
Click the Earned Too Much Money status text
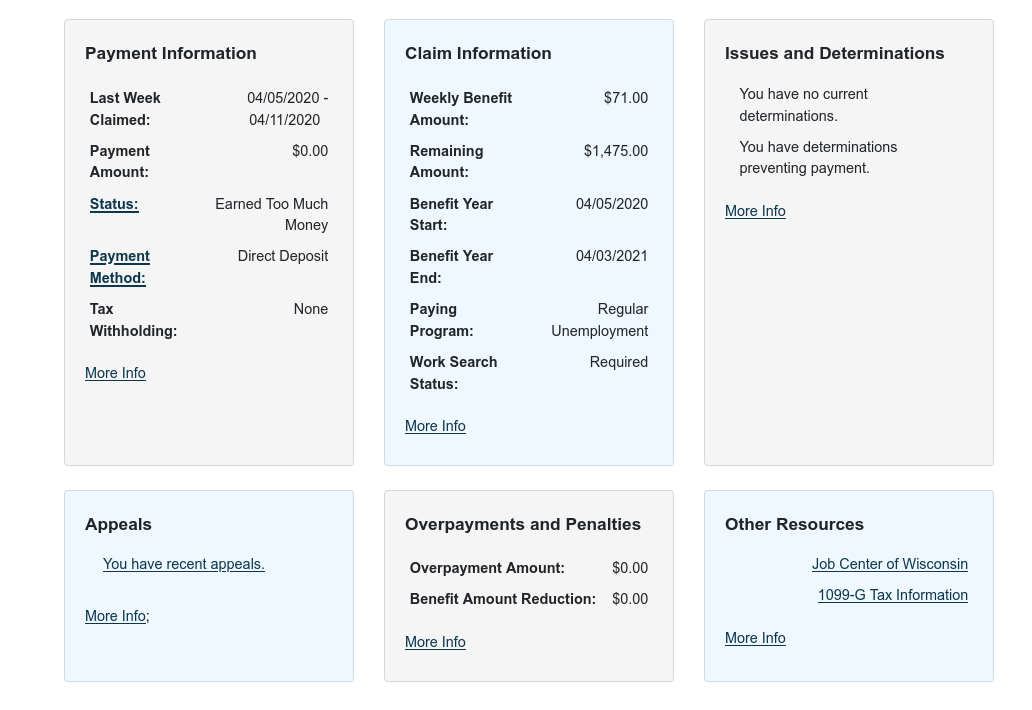point(271,214)
